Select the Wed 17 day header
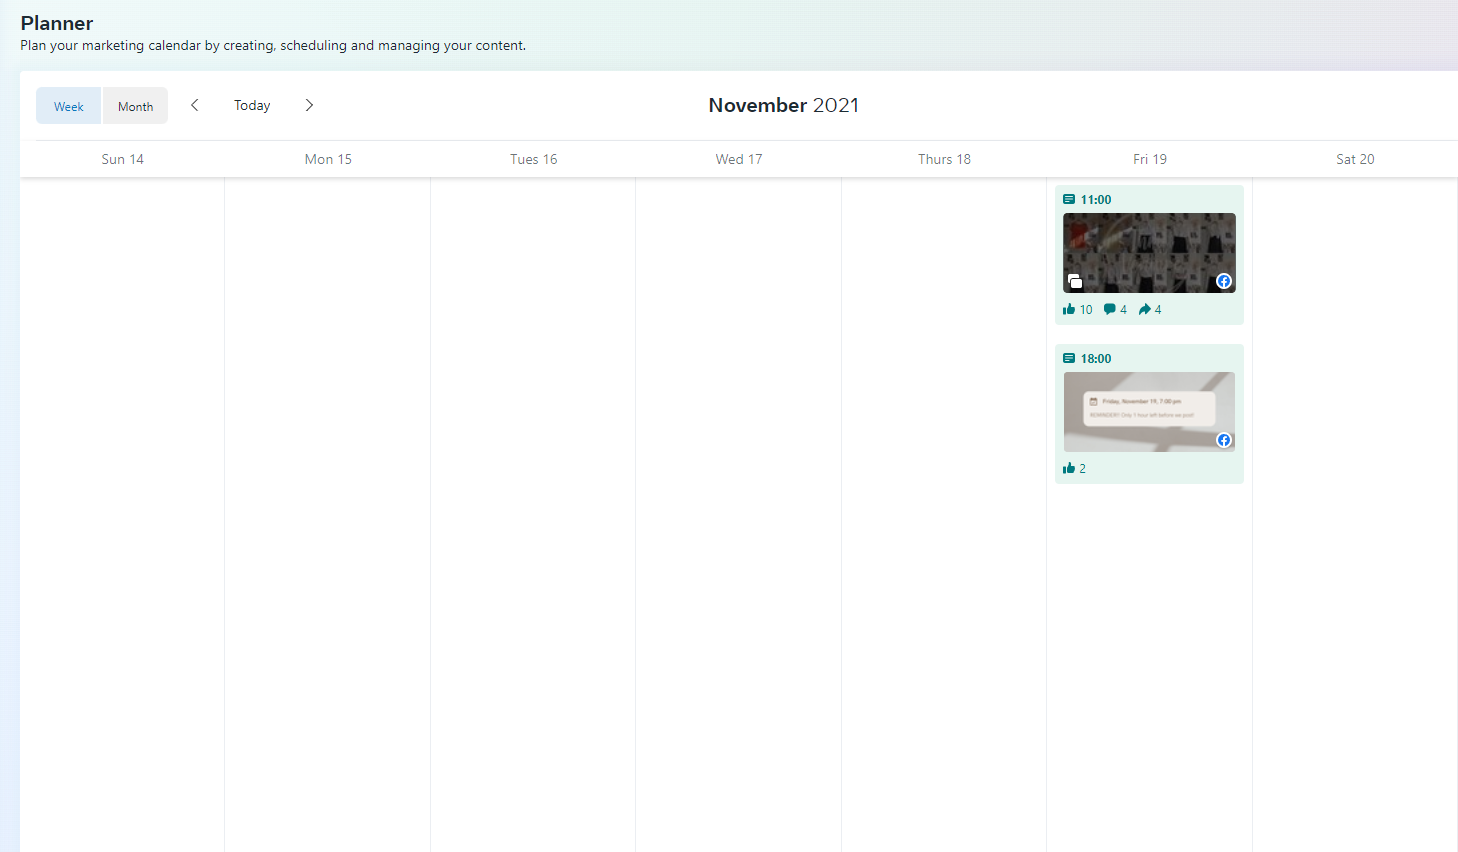The image size is (1458, 852). [x=739, y=159]
